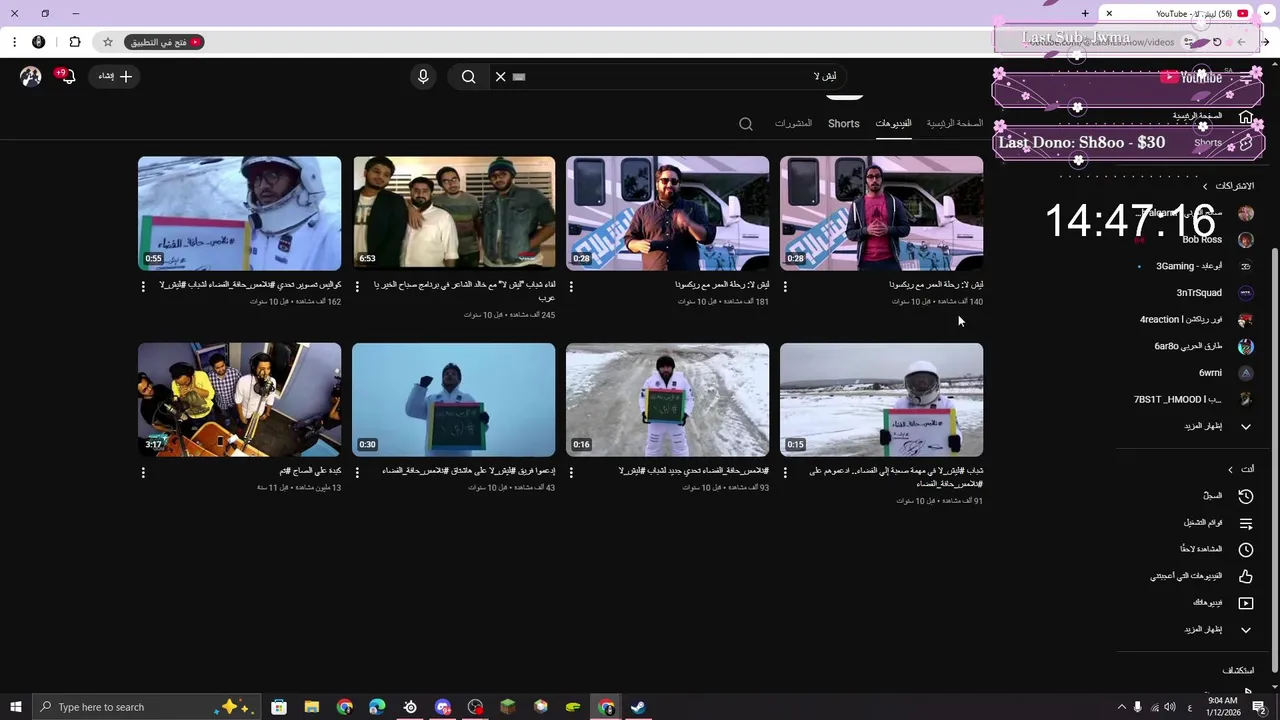Open video thumbnail with 0:55 duration
Screen dimensions: 1280x720
click(x=239, y=213)
